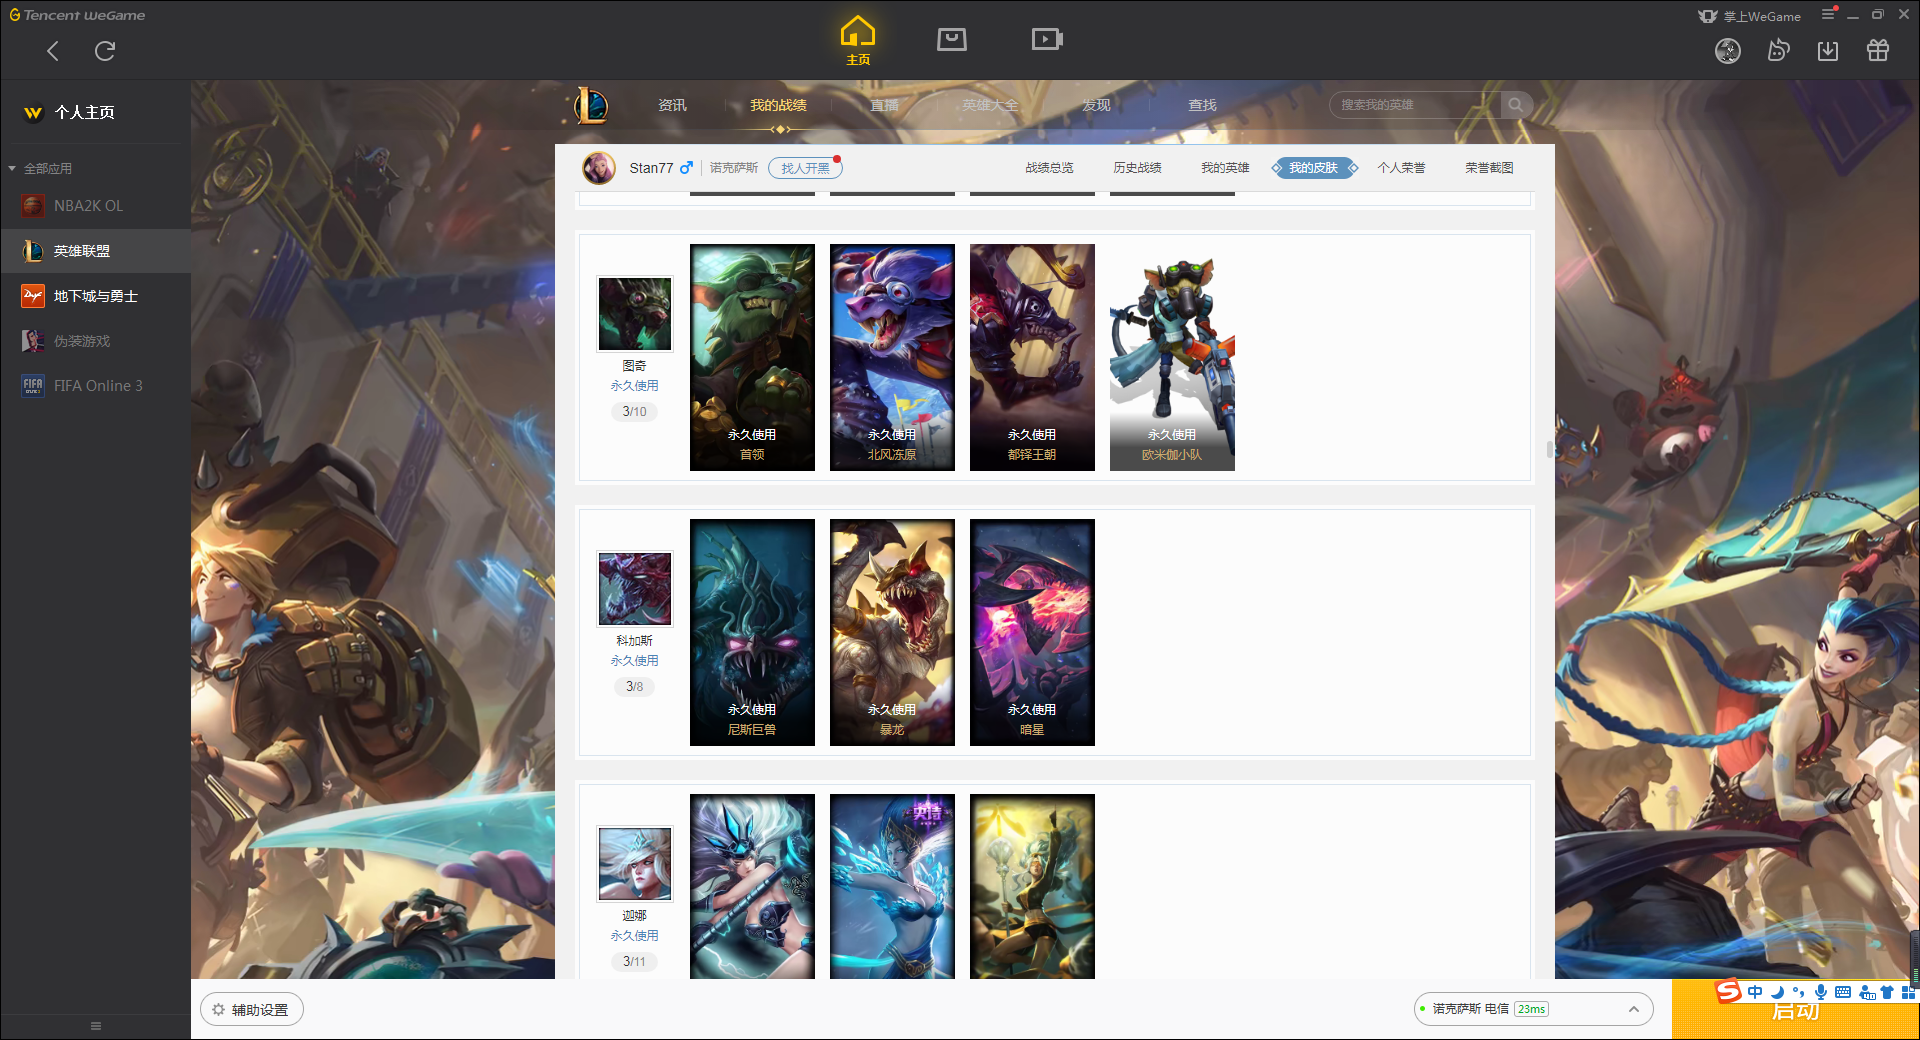
Task: View the 迦娜 skin card marked 史诗
Action: [x=892, y=886]
